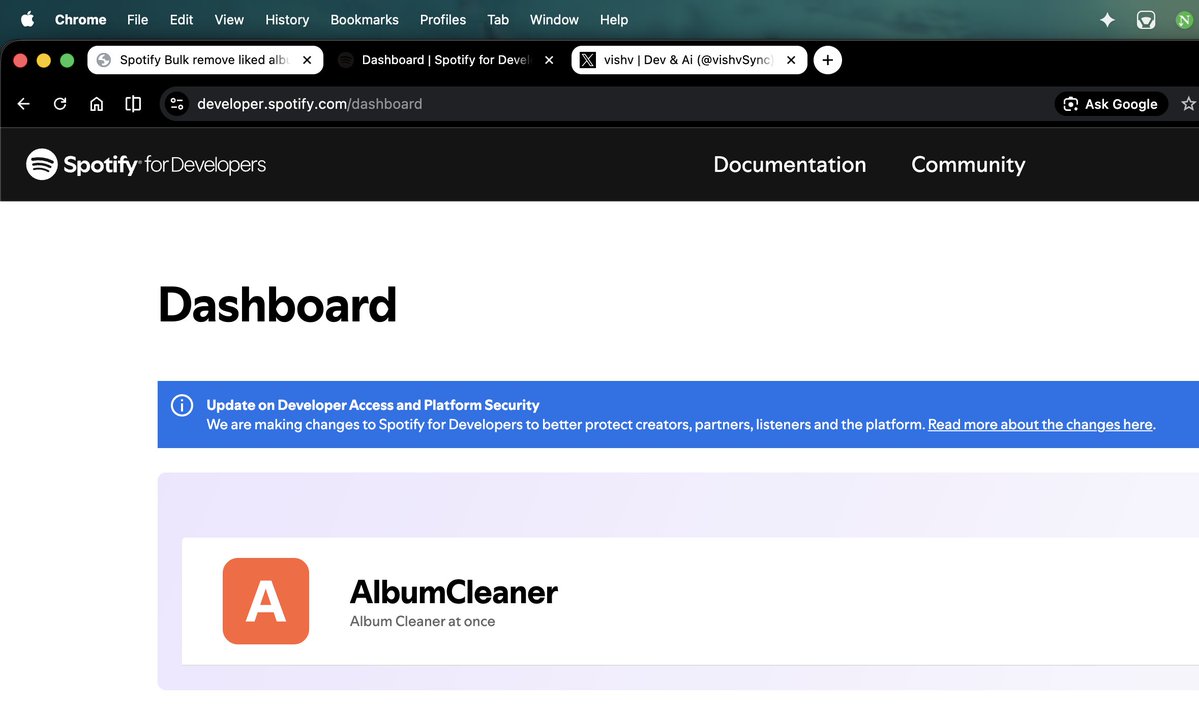Click the Update on Developer Access banner title
This screenshot has height=710, width=1199.
(x=372, y=405)
